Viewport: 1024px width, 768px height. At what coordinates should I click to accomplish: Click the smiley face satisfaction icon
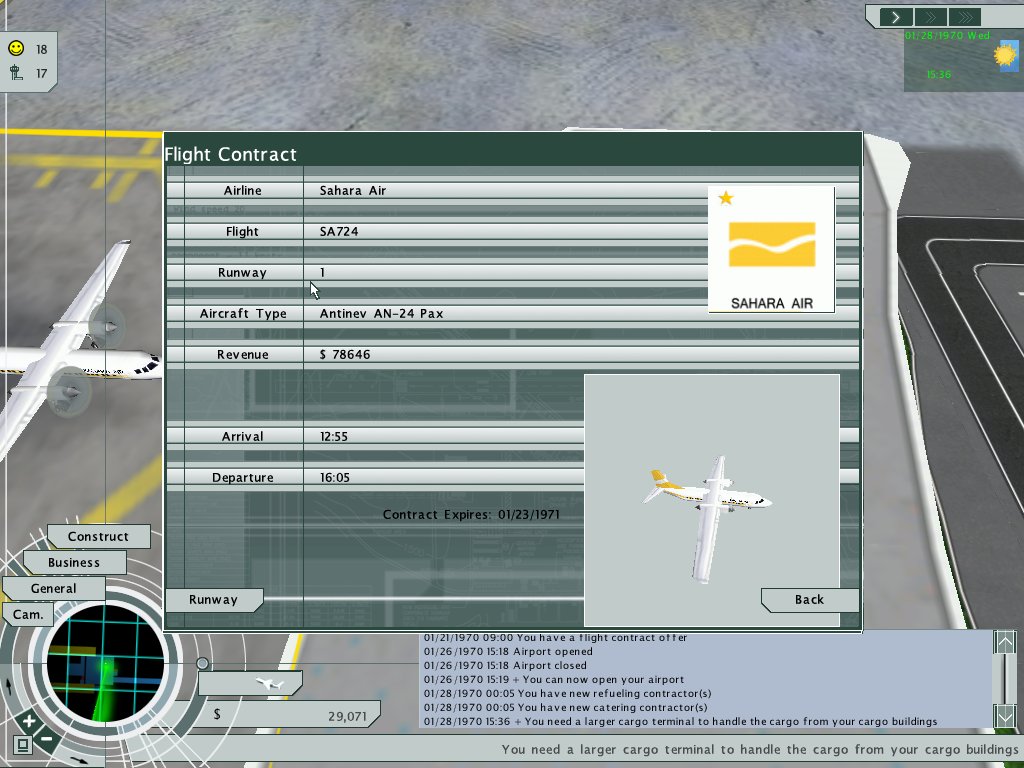[15, 48]
